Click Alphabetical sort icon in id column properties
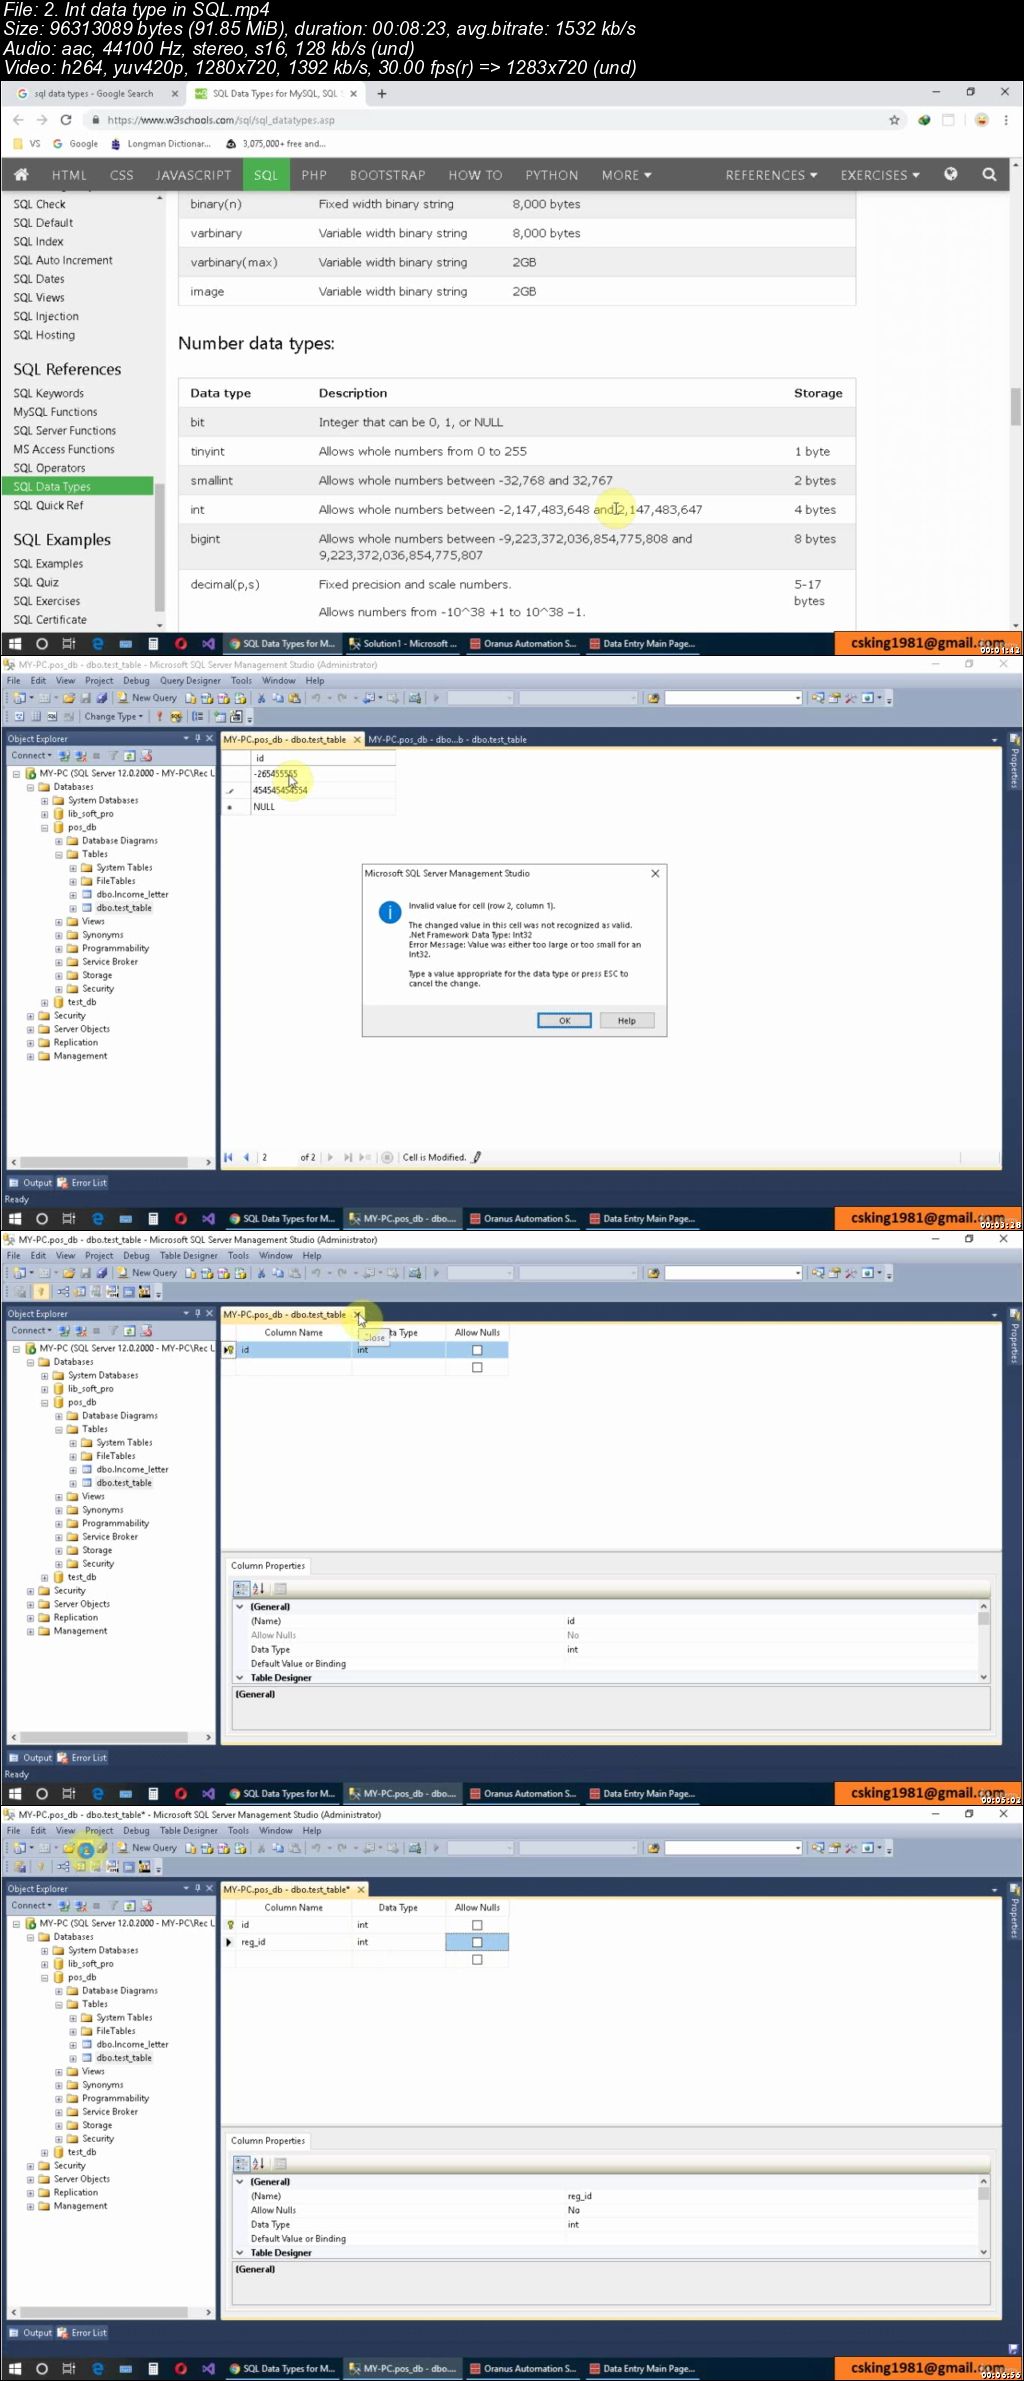This screenshot has height=2381, width=1024. tap(258, 1588)
